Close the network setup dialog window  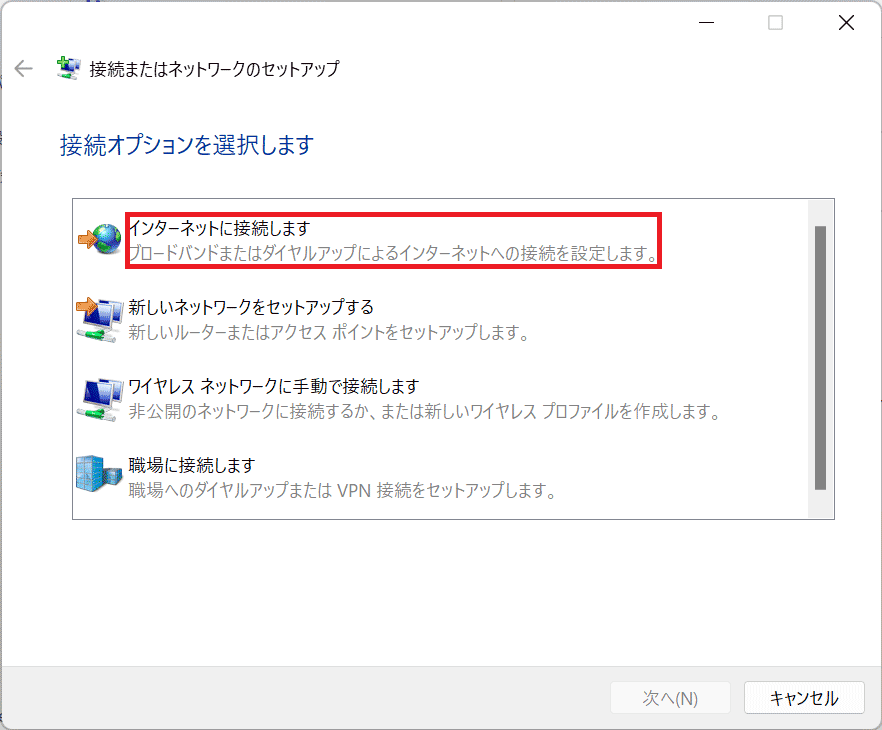[846, 23]
